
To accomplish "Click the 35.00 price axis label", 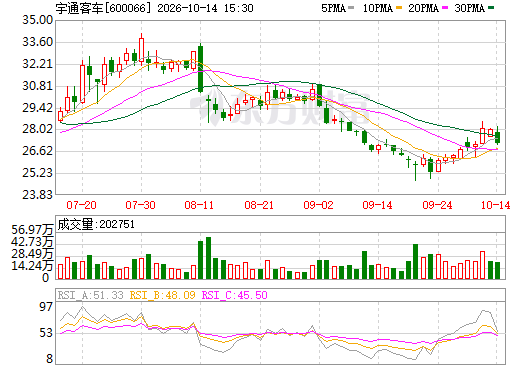I will click(x=37, y=20).
